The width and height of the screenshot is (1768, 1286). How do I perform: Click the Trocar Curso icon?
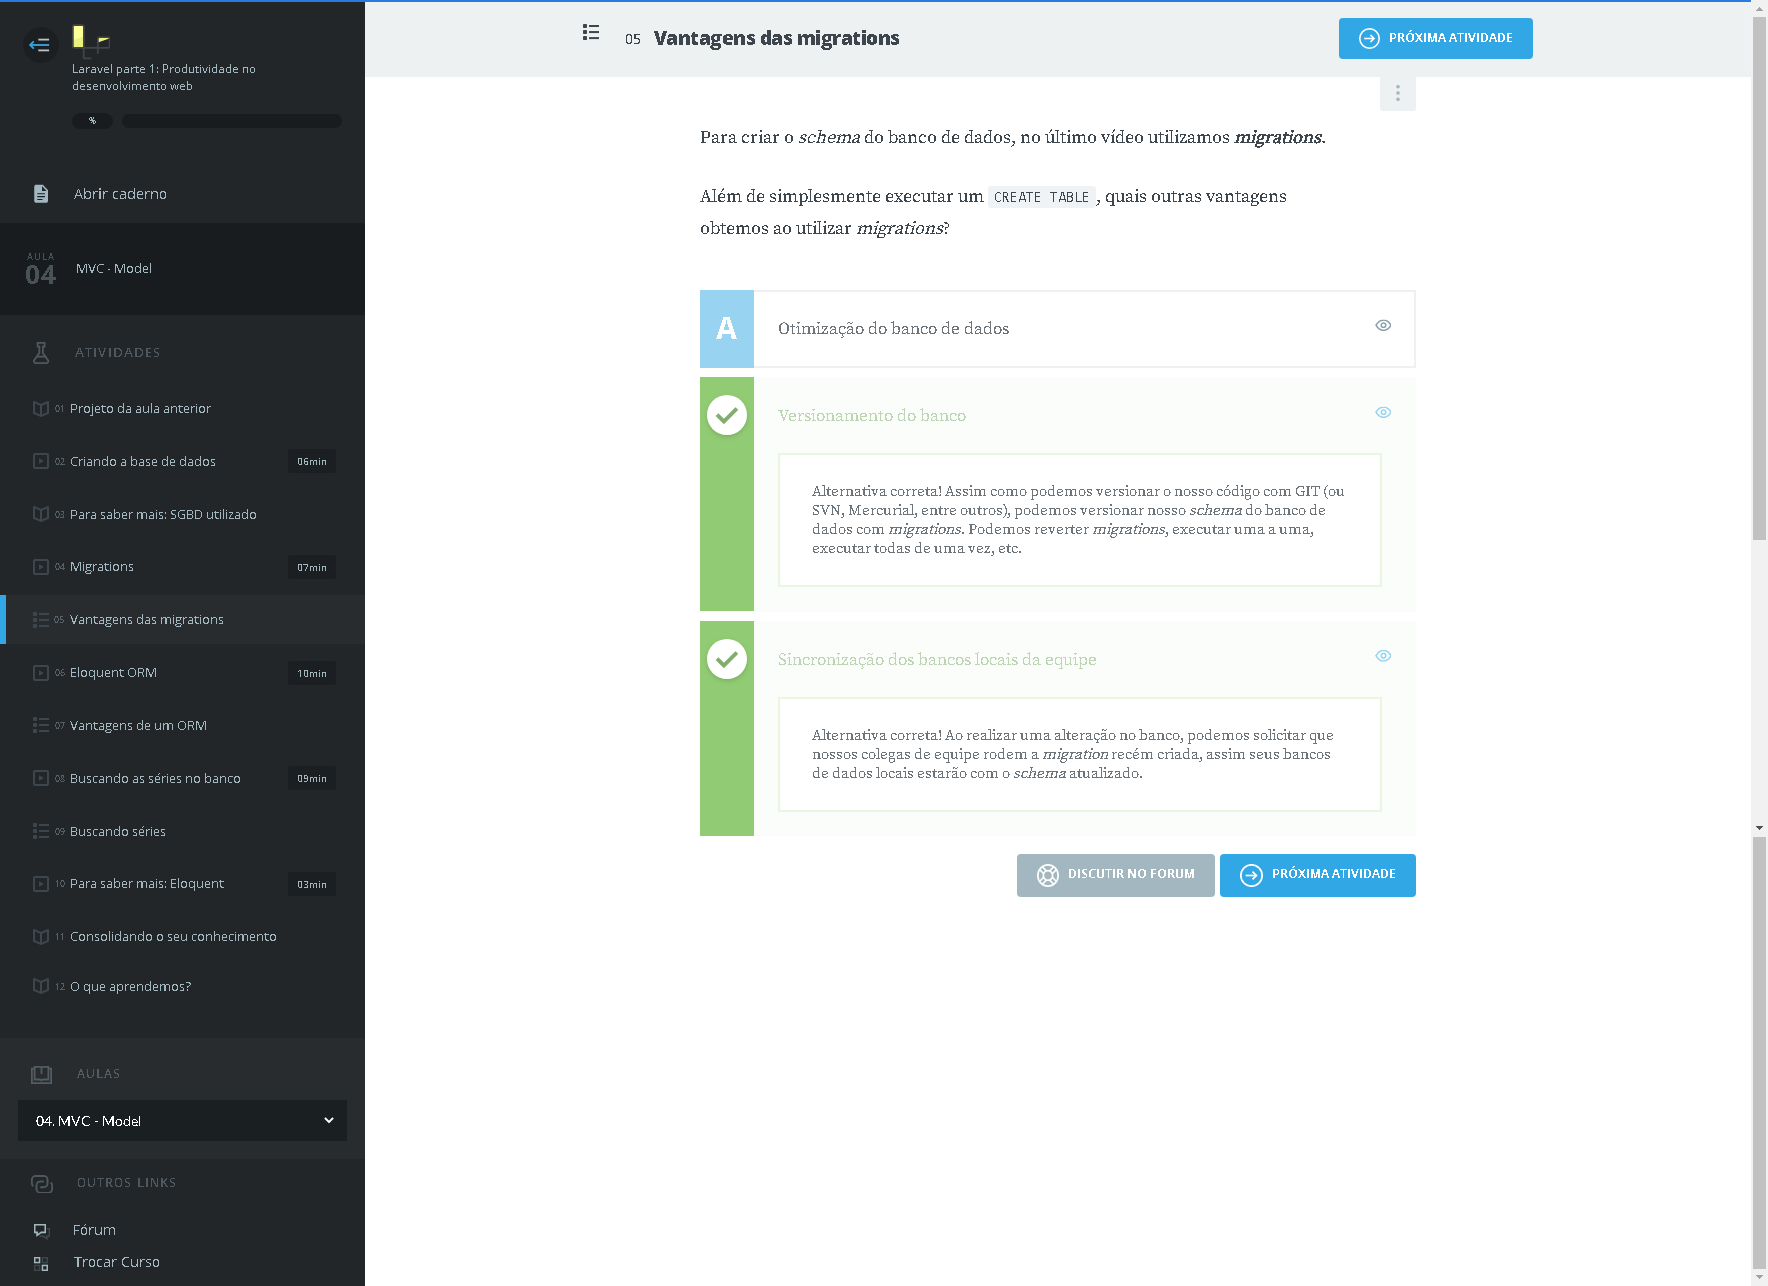pyautogui.click(x=41, y=1263)
